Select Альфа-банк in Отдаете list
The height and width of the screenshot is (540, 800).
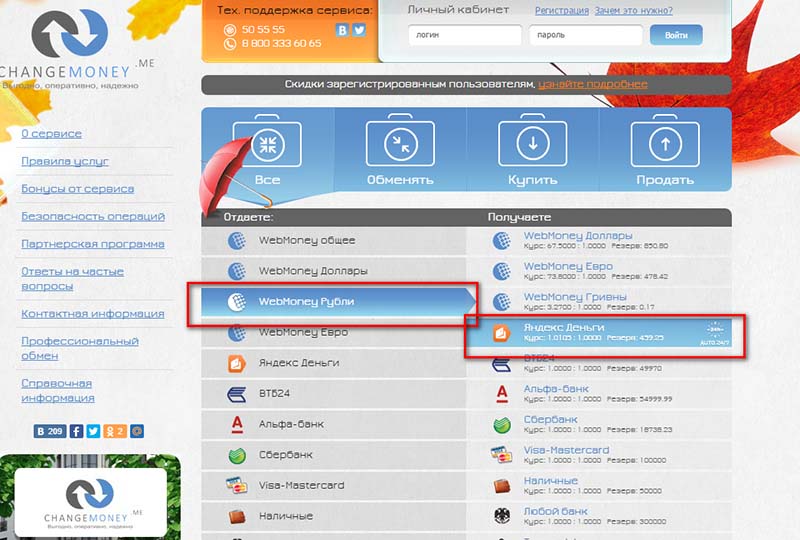click(334, 424)
